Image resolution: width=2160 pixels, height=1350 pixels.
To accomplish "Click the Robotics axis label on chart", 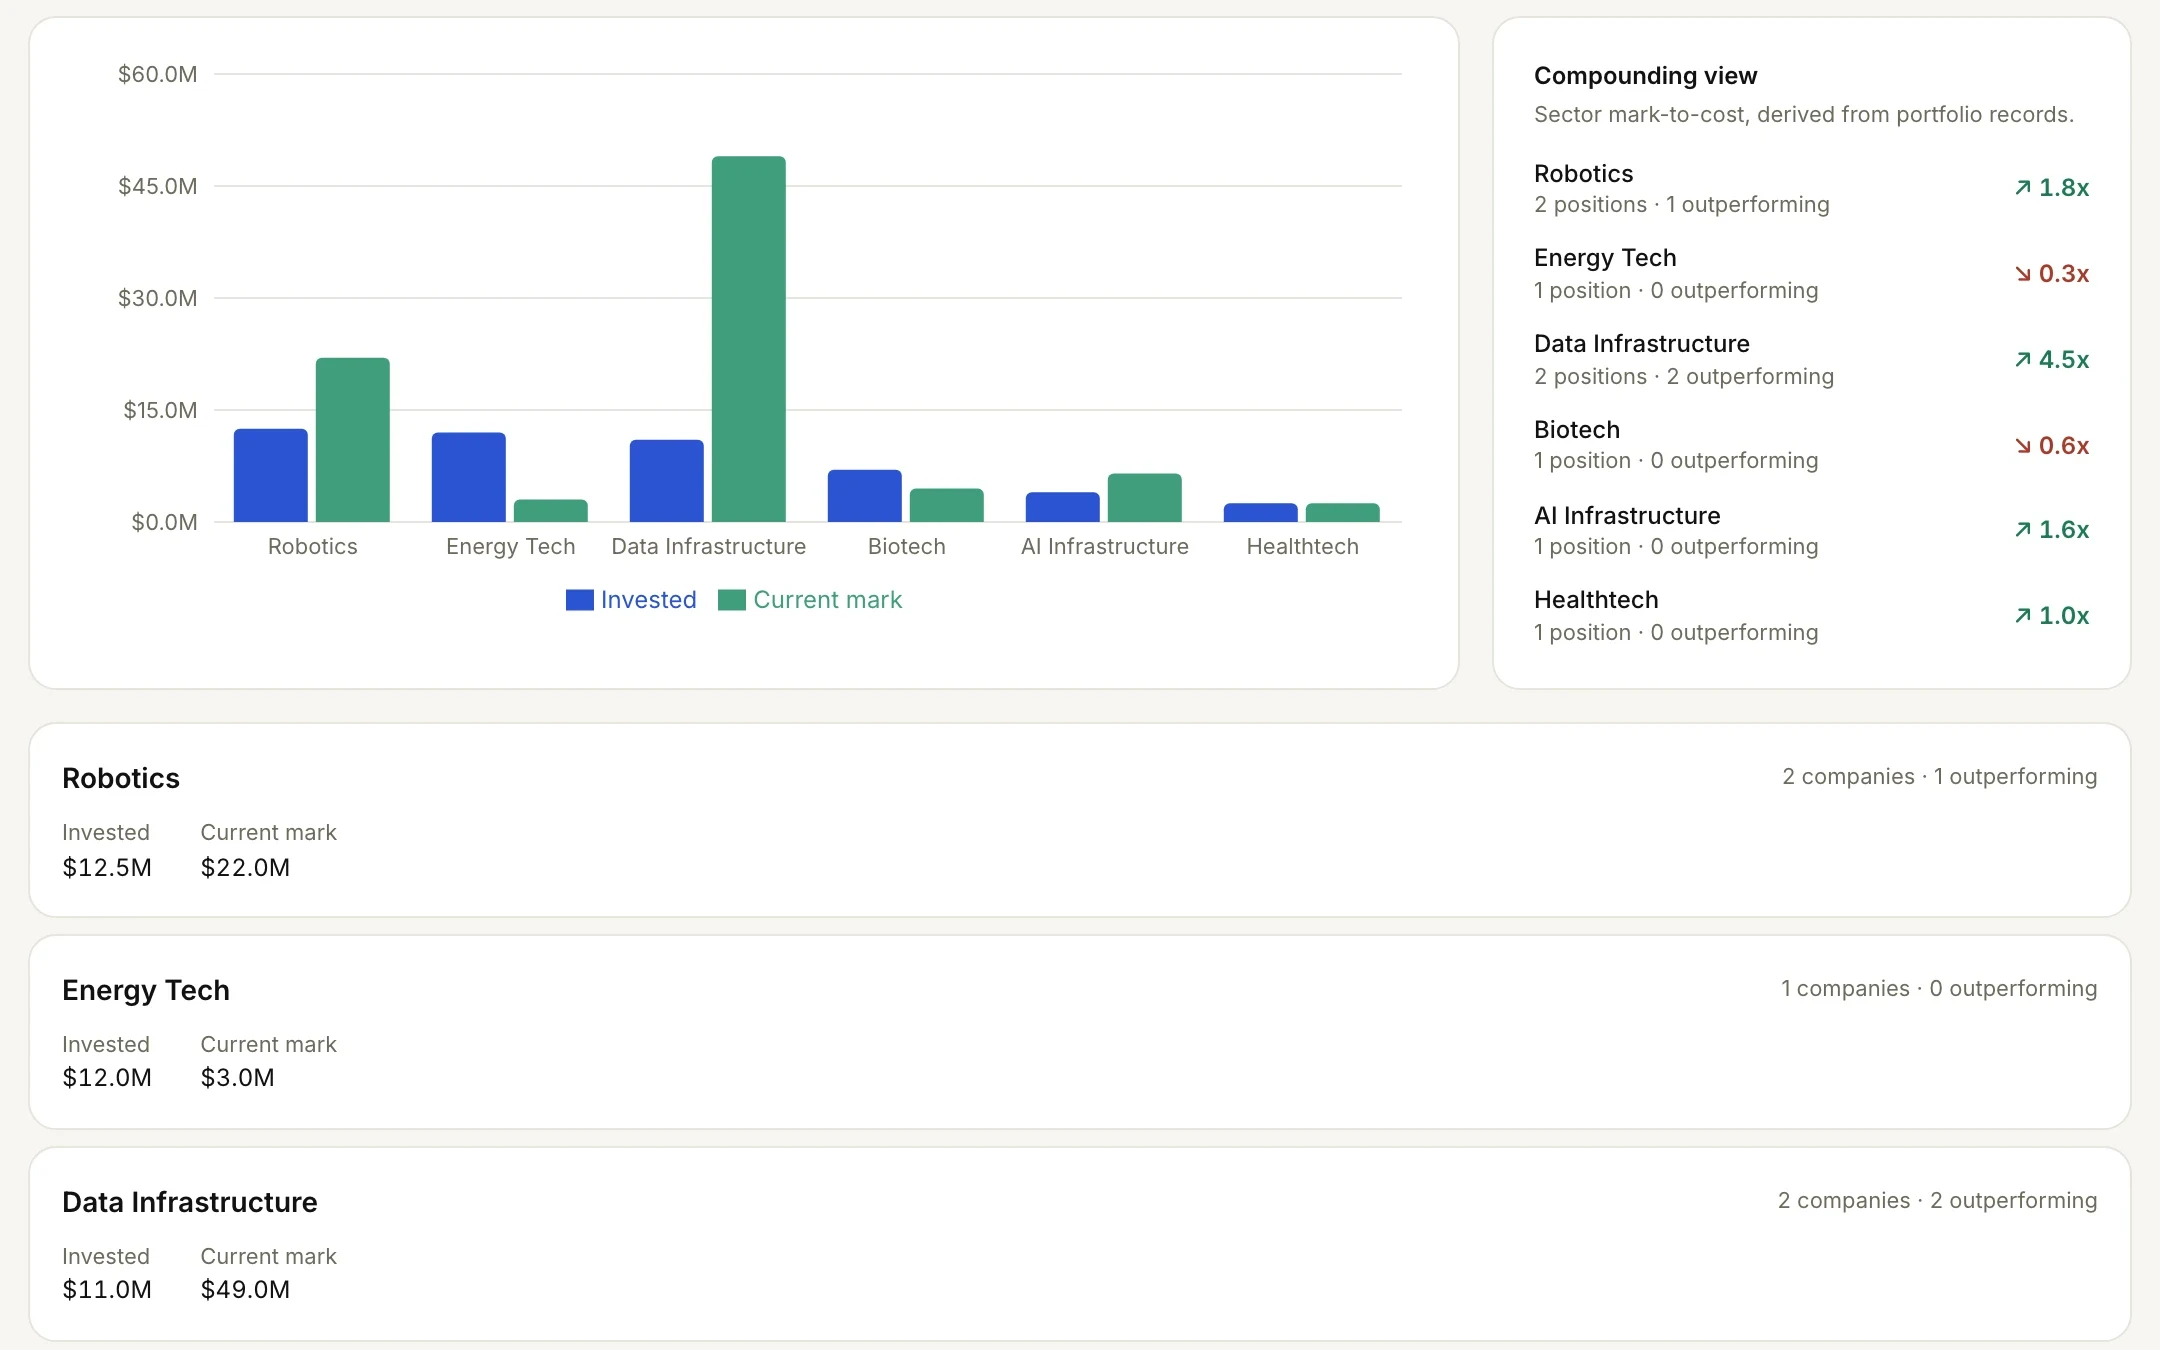I will click(x=313, y=546).
